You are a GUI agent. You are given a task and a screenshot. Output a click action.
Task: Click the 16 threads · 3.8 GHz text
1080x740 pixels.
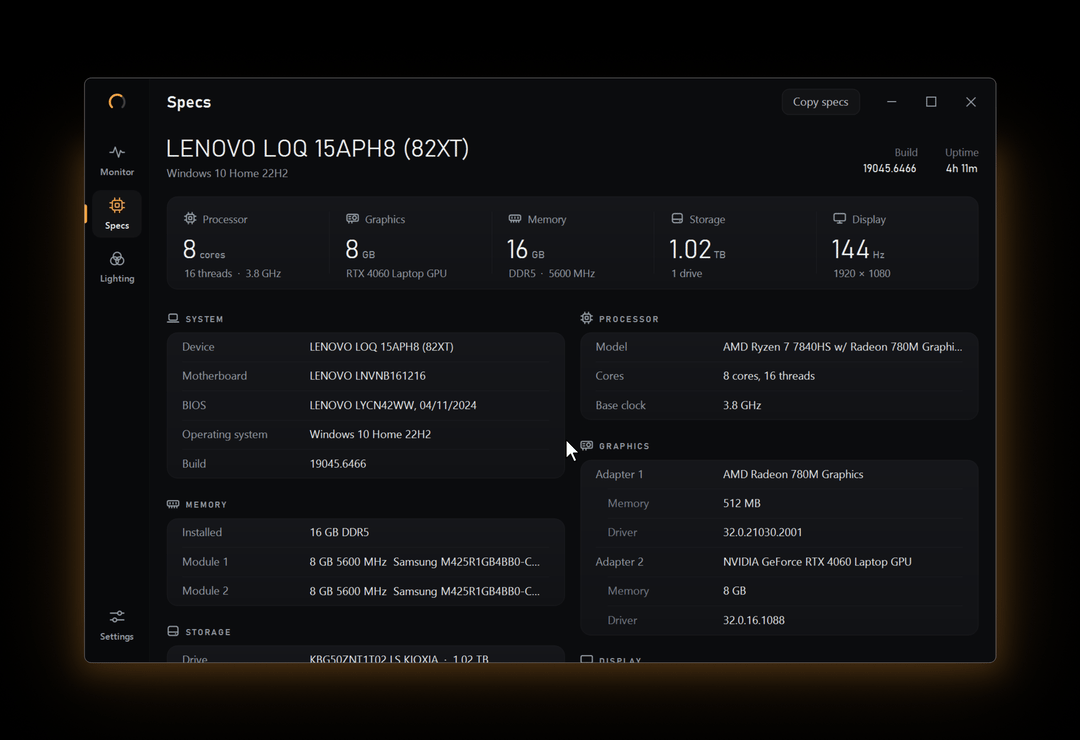coord(232,274)
